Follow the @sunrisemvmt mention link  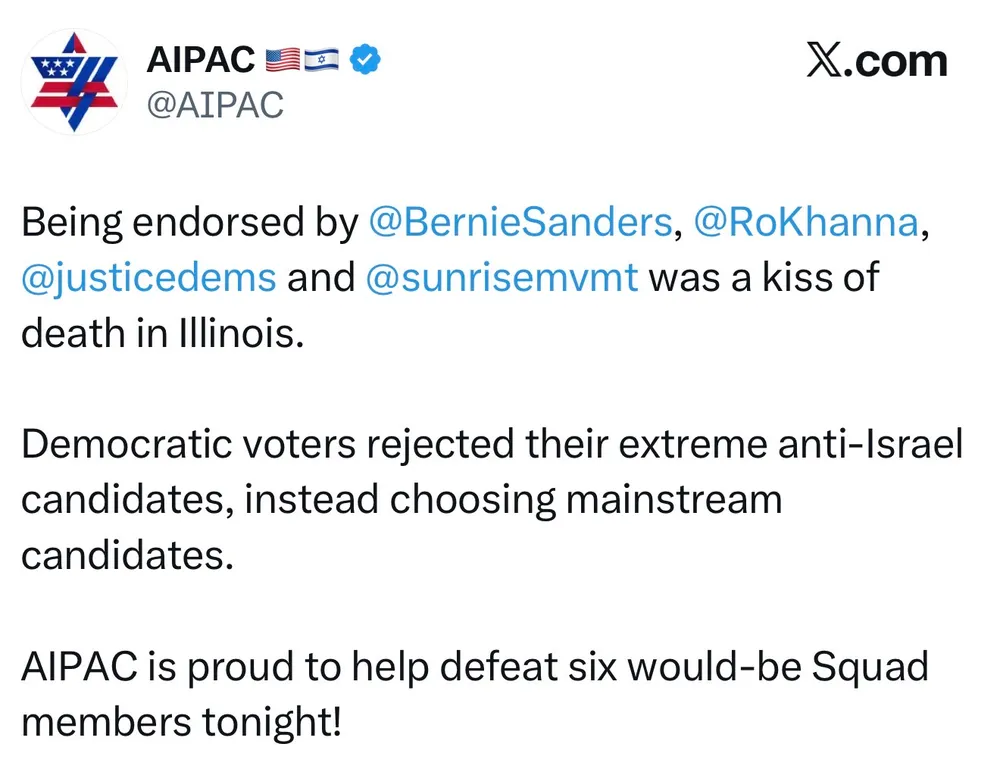[x=502, y=277]
